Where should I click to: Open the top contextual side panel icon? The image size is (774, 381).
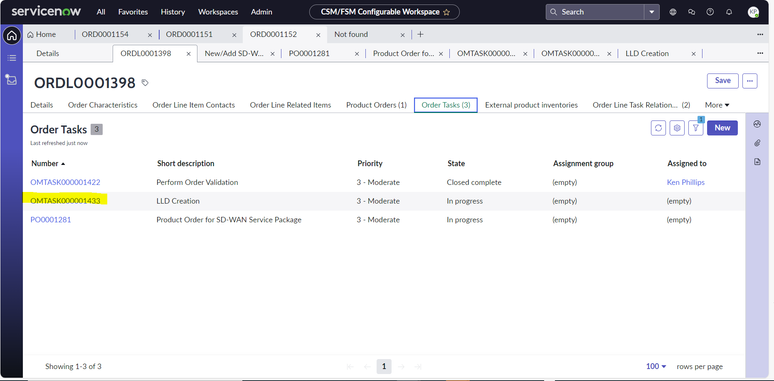point(757,124)
